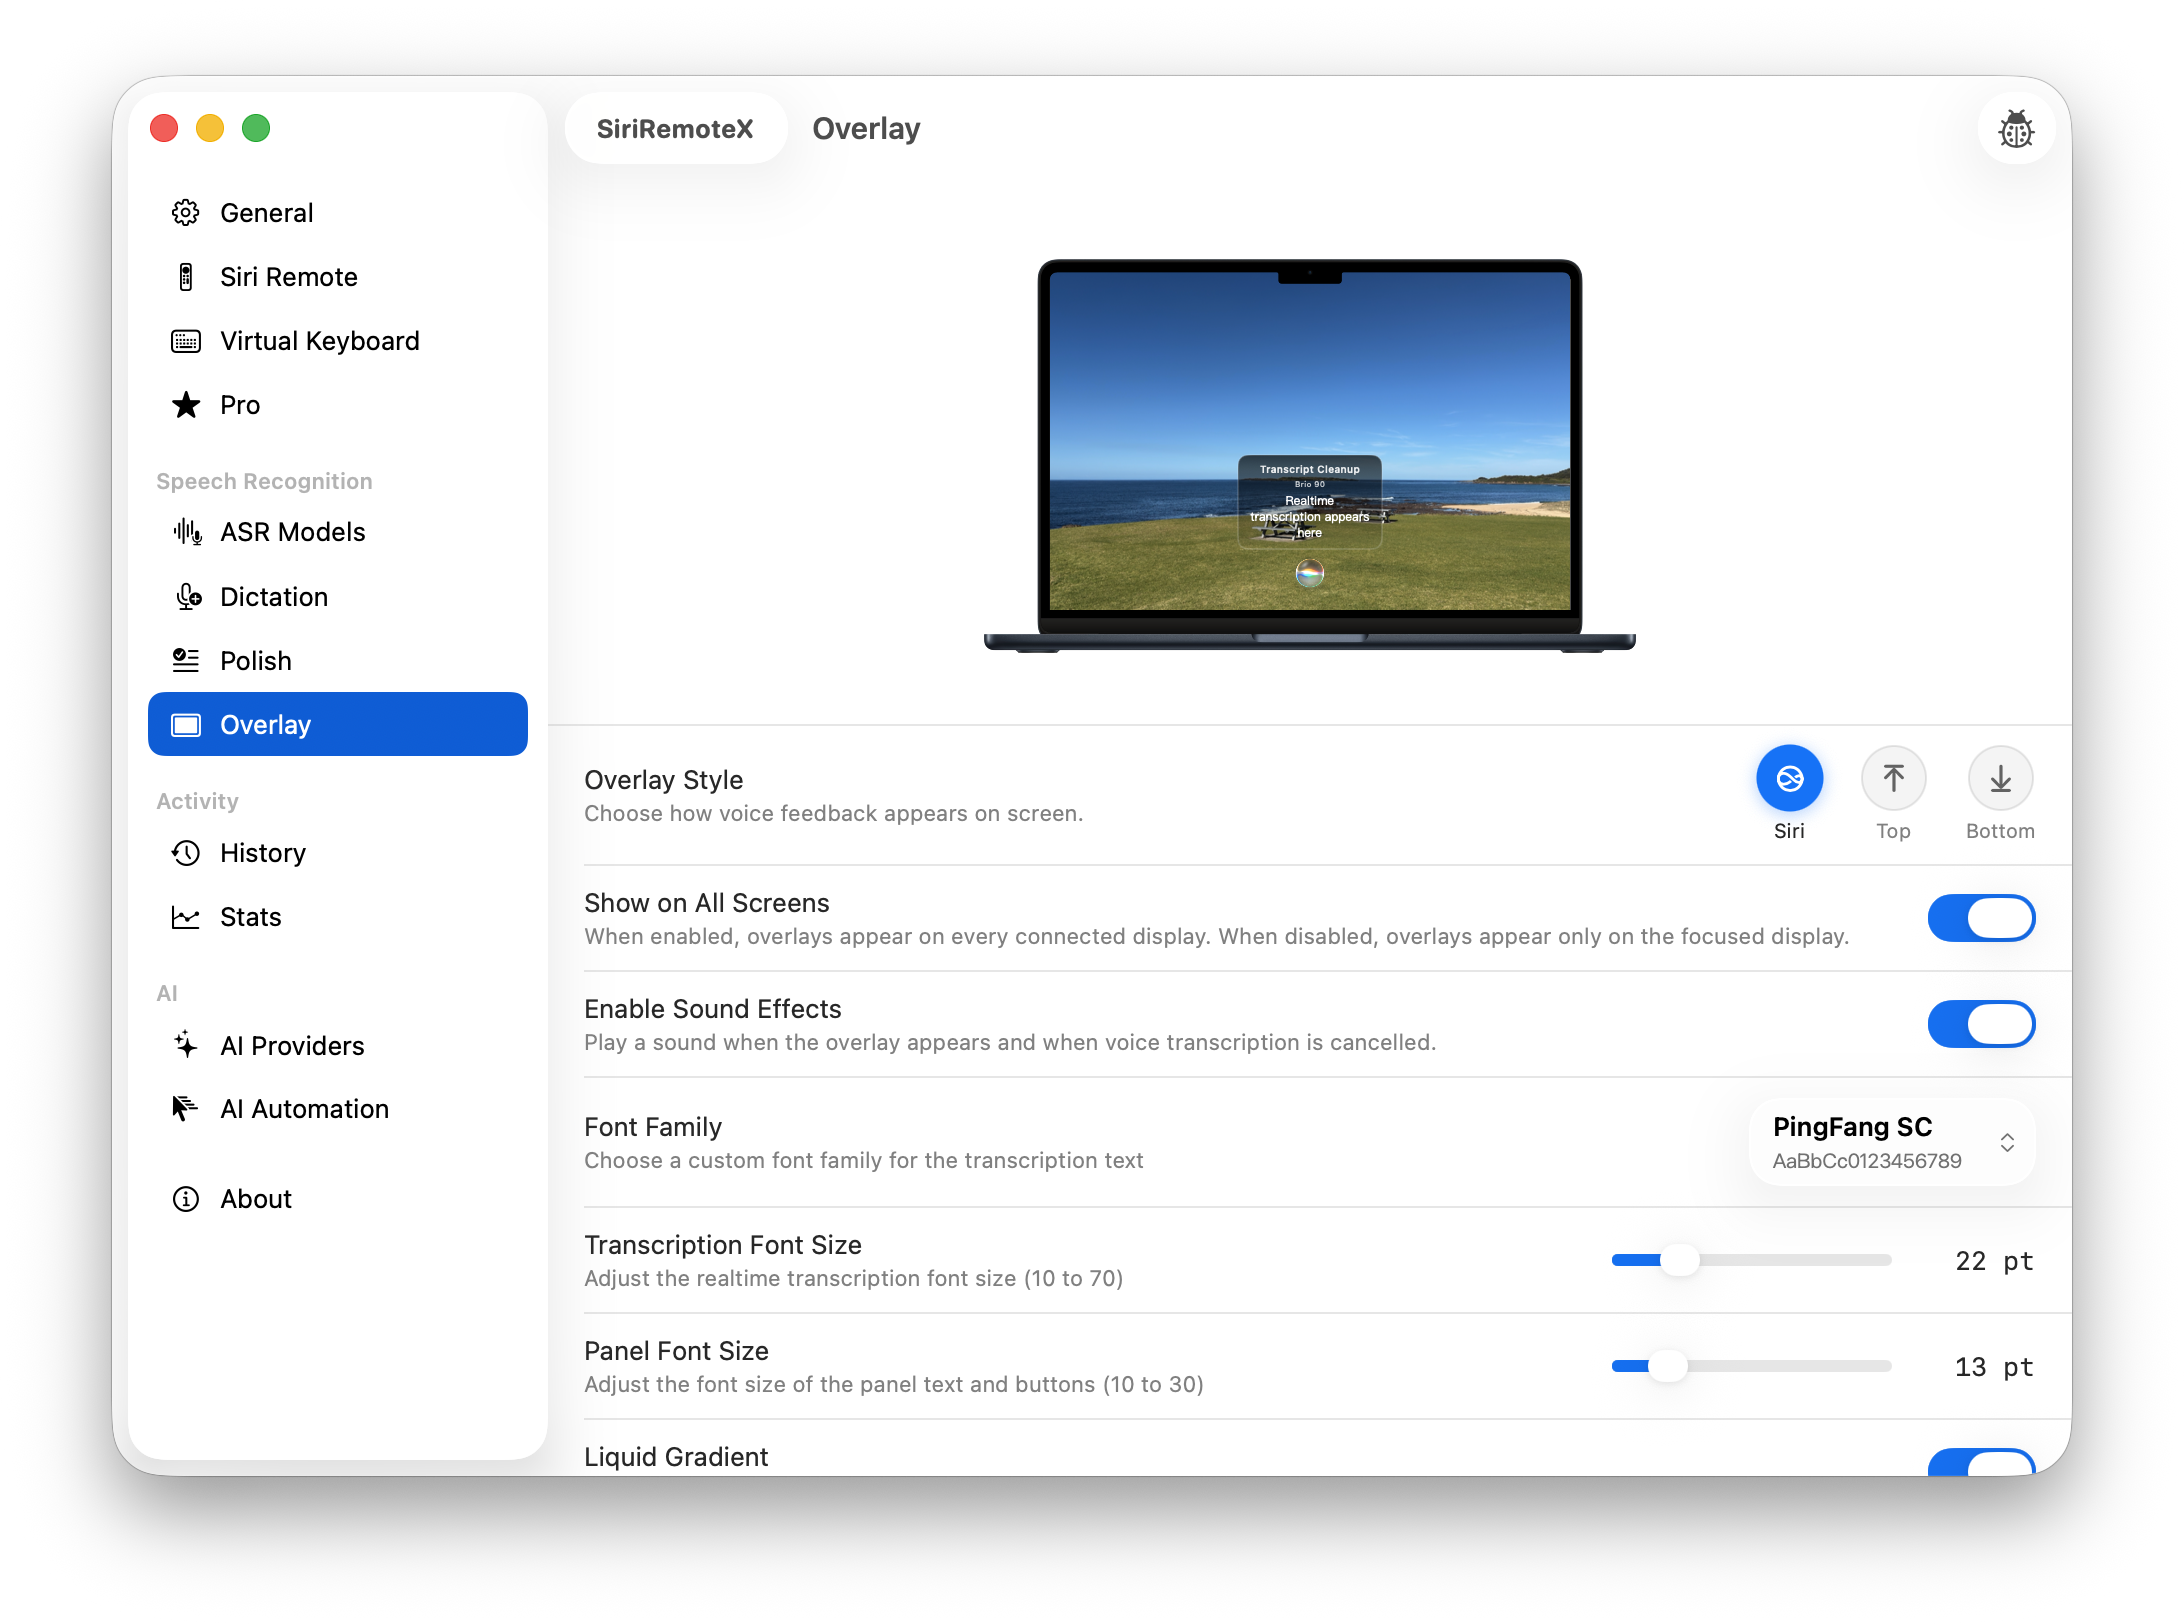Open ASR Models page

pos(338,532)
